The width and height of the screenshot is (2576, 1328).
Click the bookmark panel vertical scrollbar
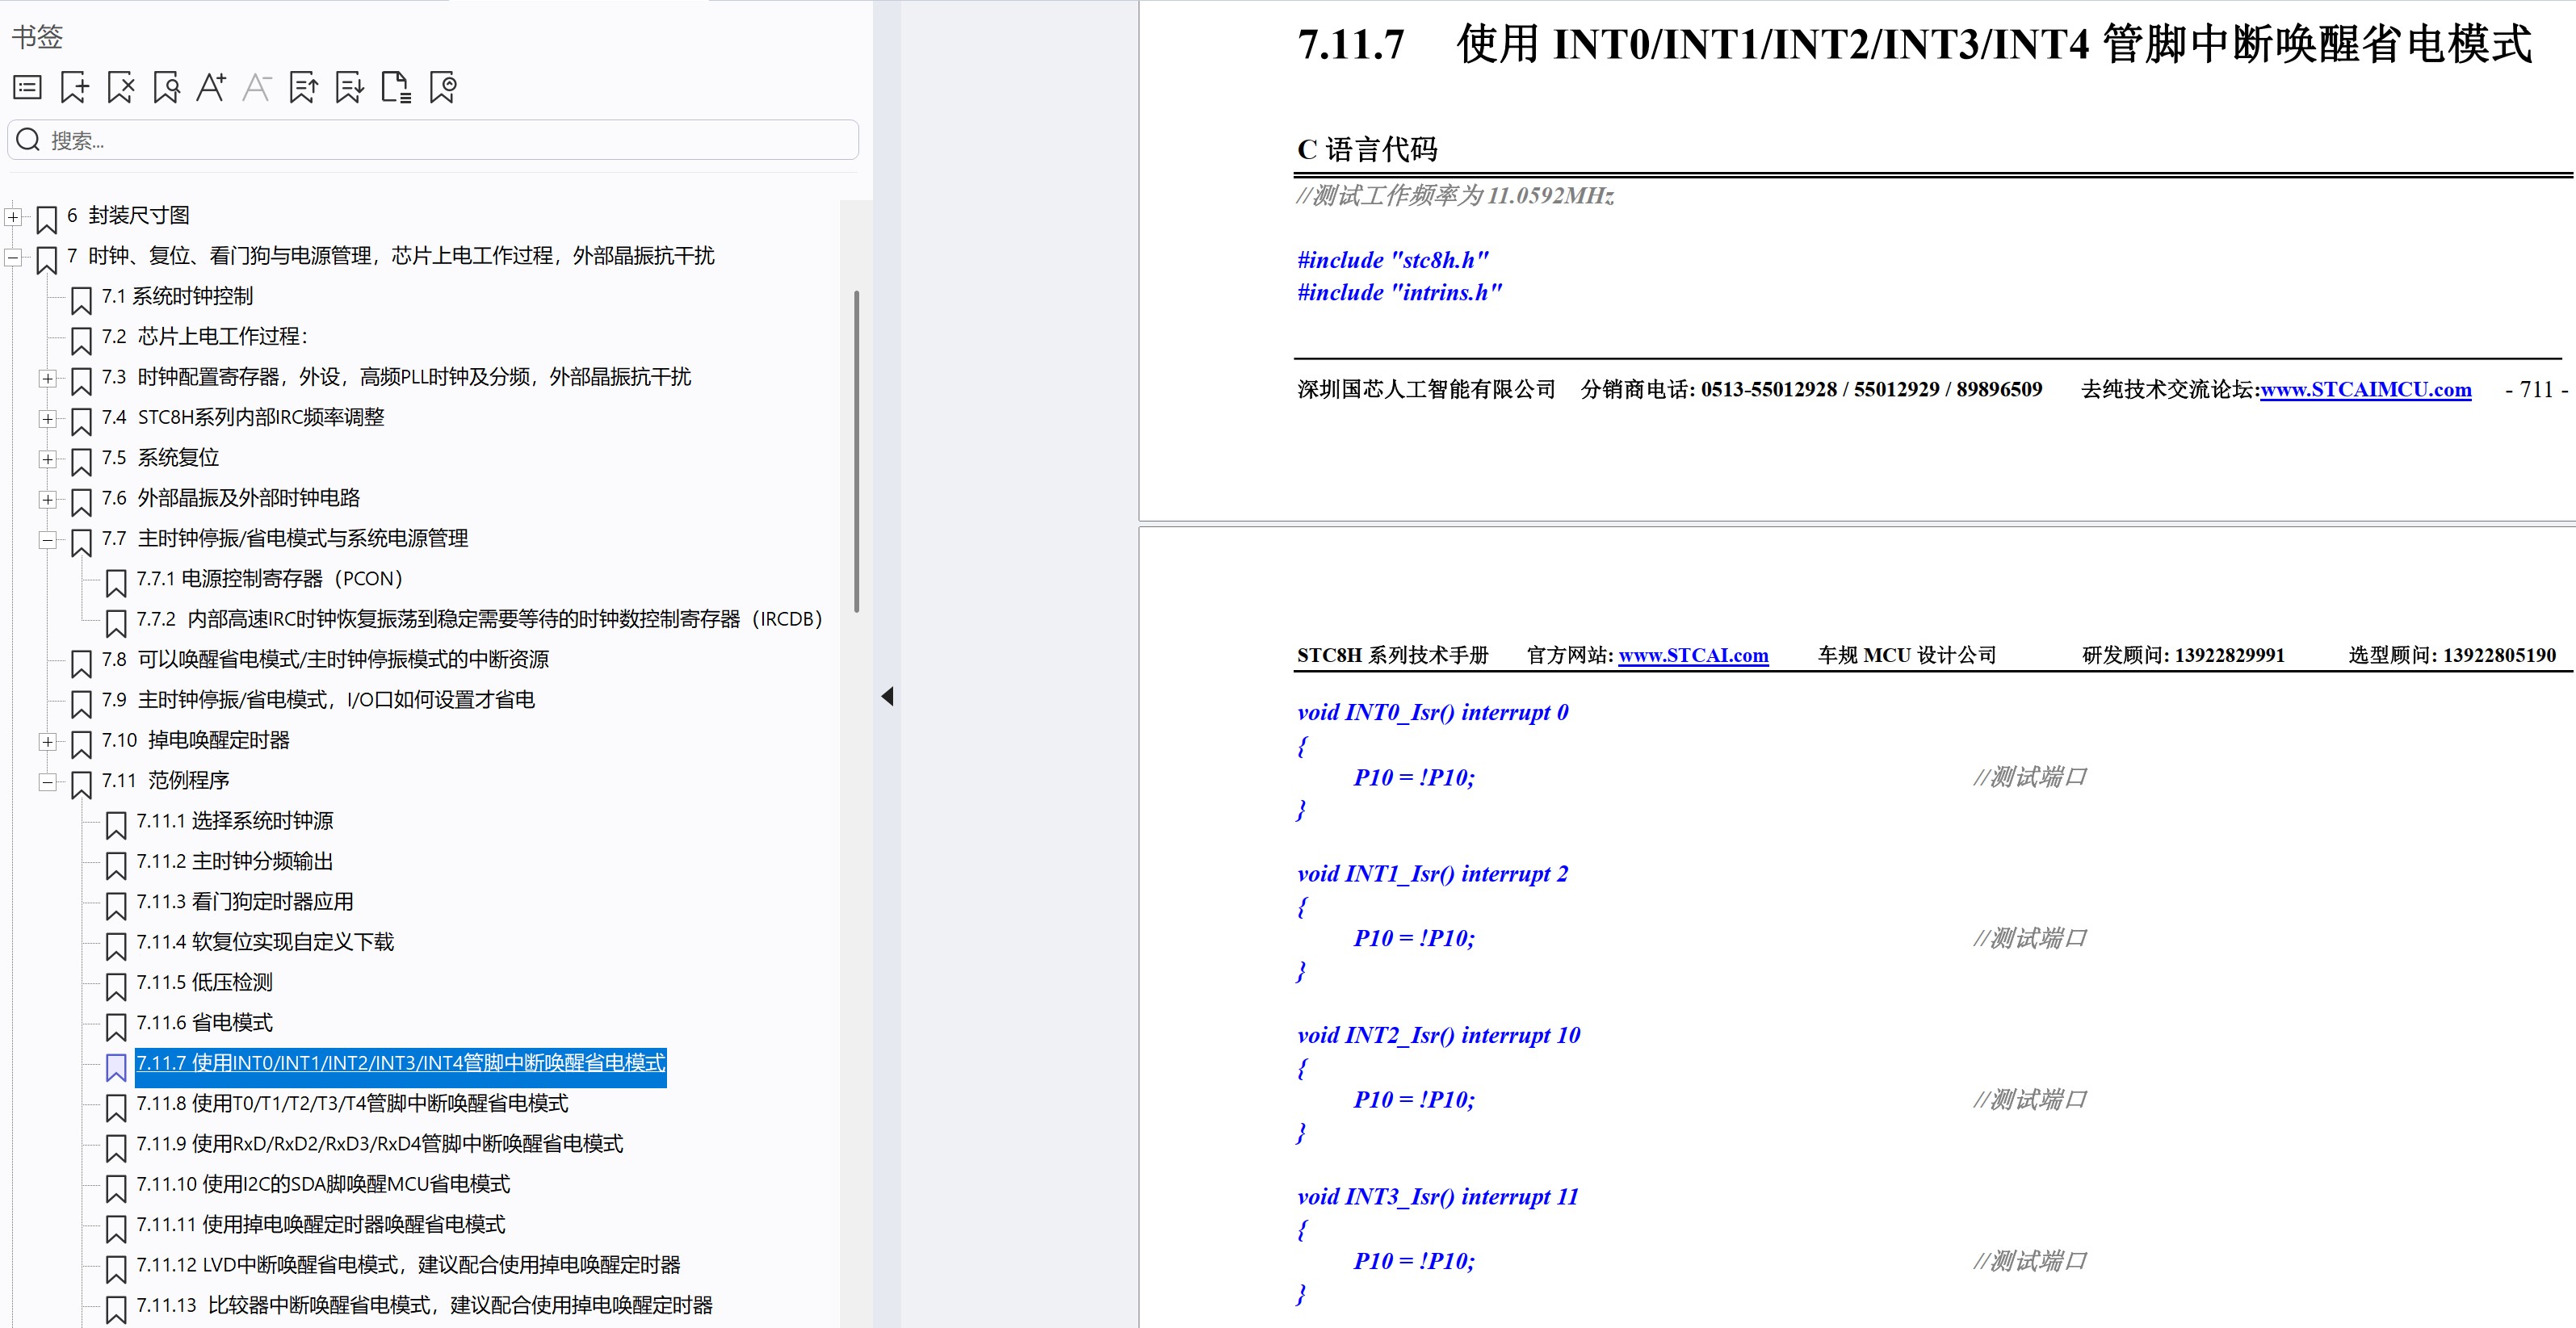click(856, 451)
